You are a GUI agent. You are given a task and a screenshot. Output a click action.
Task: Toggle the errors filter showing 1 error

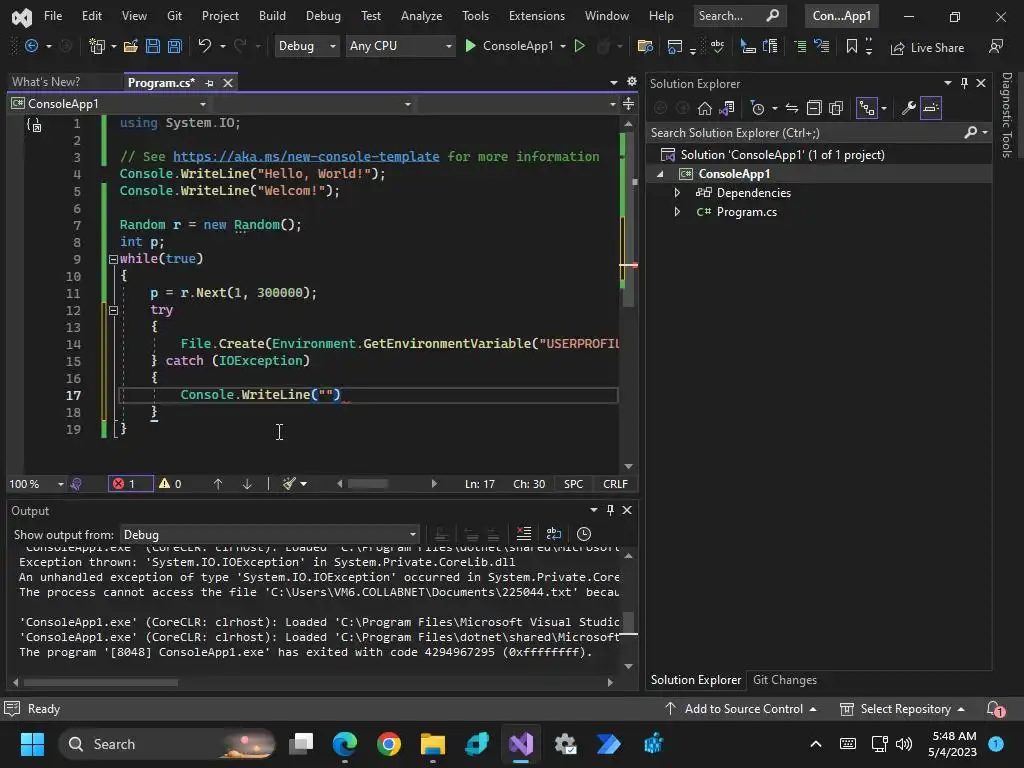[130, 484]
